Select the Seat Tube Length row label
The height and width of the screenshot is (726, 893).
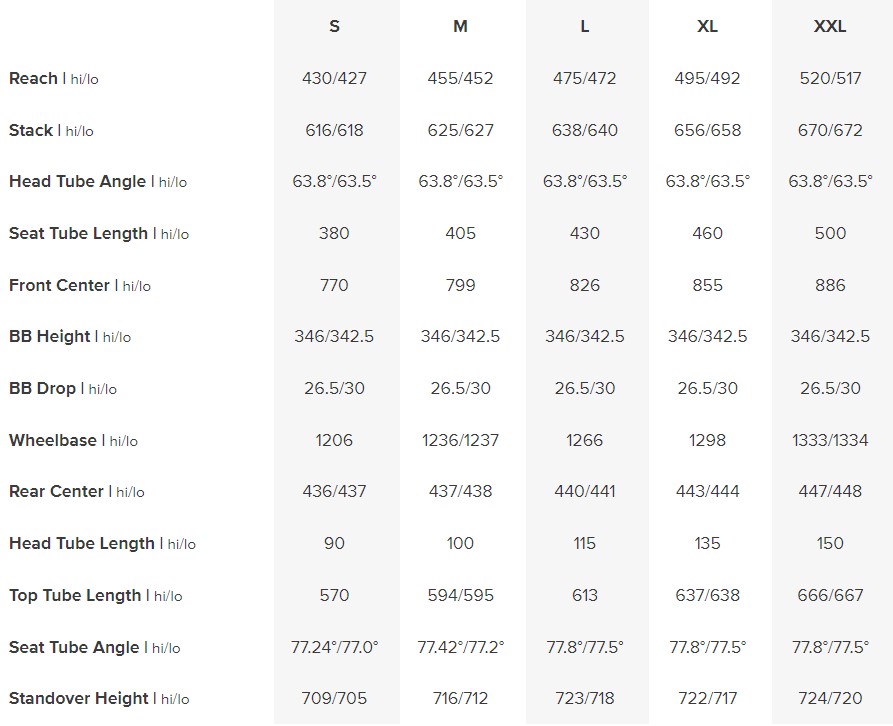[78, 234]
